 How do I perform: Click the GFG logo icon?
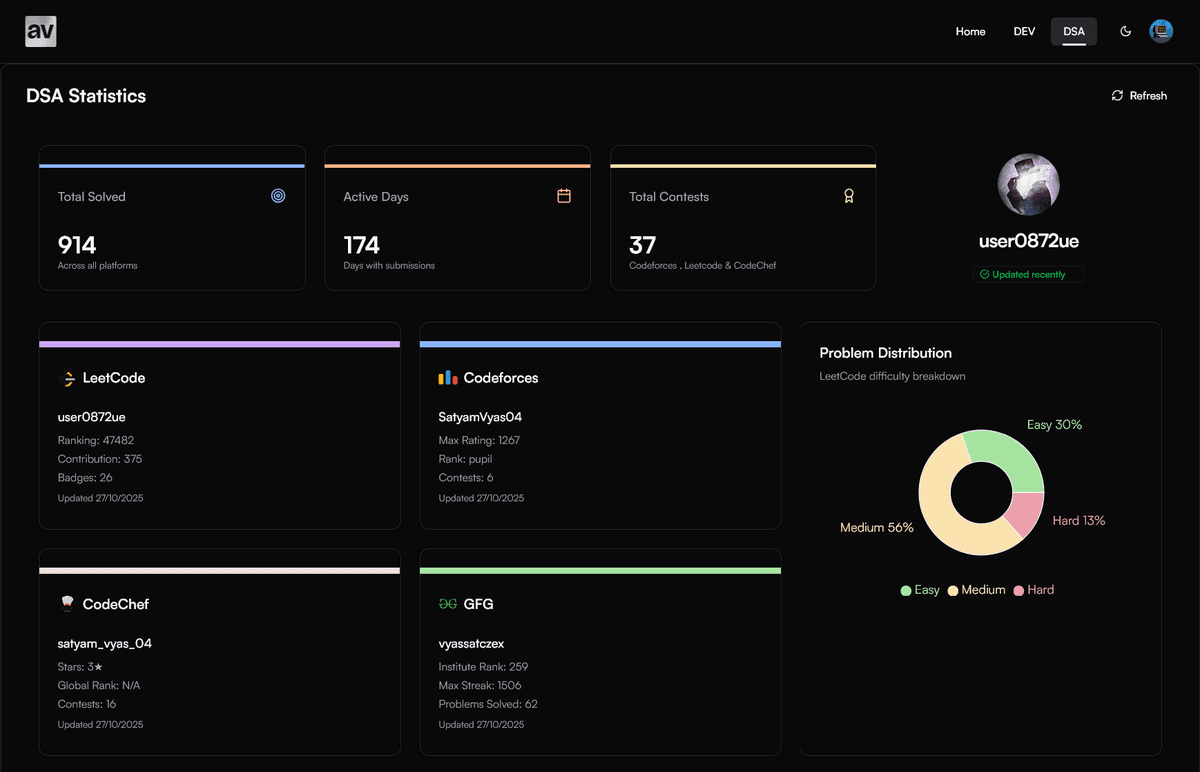(x=447, y=604)
